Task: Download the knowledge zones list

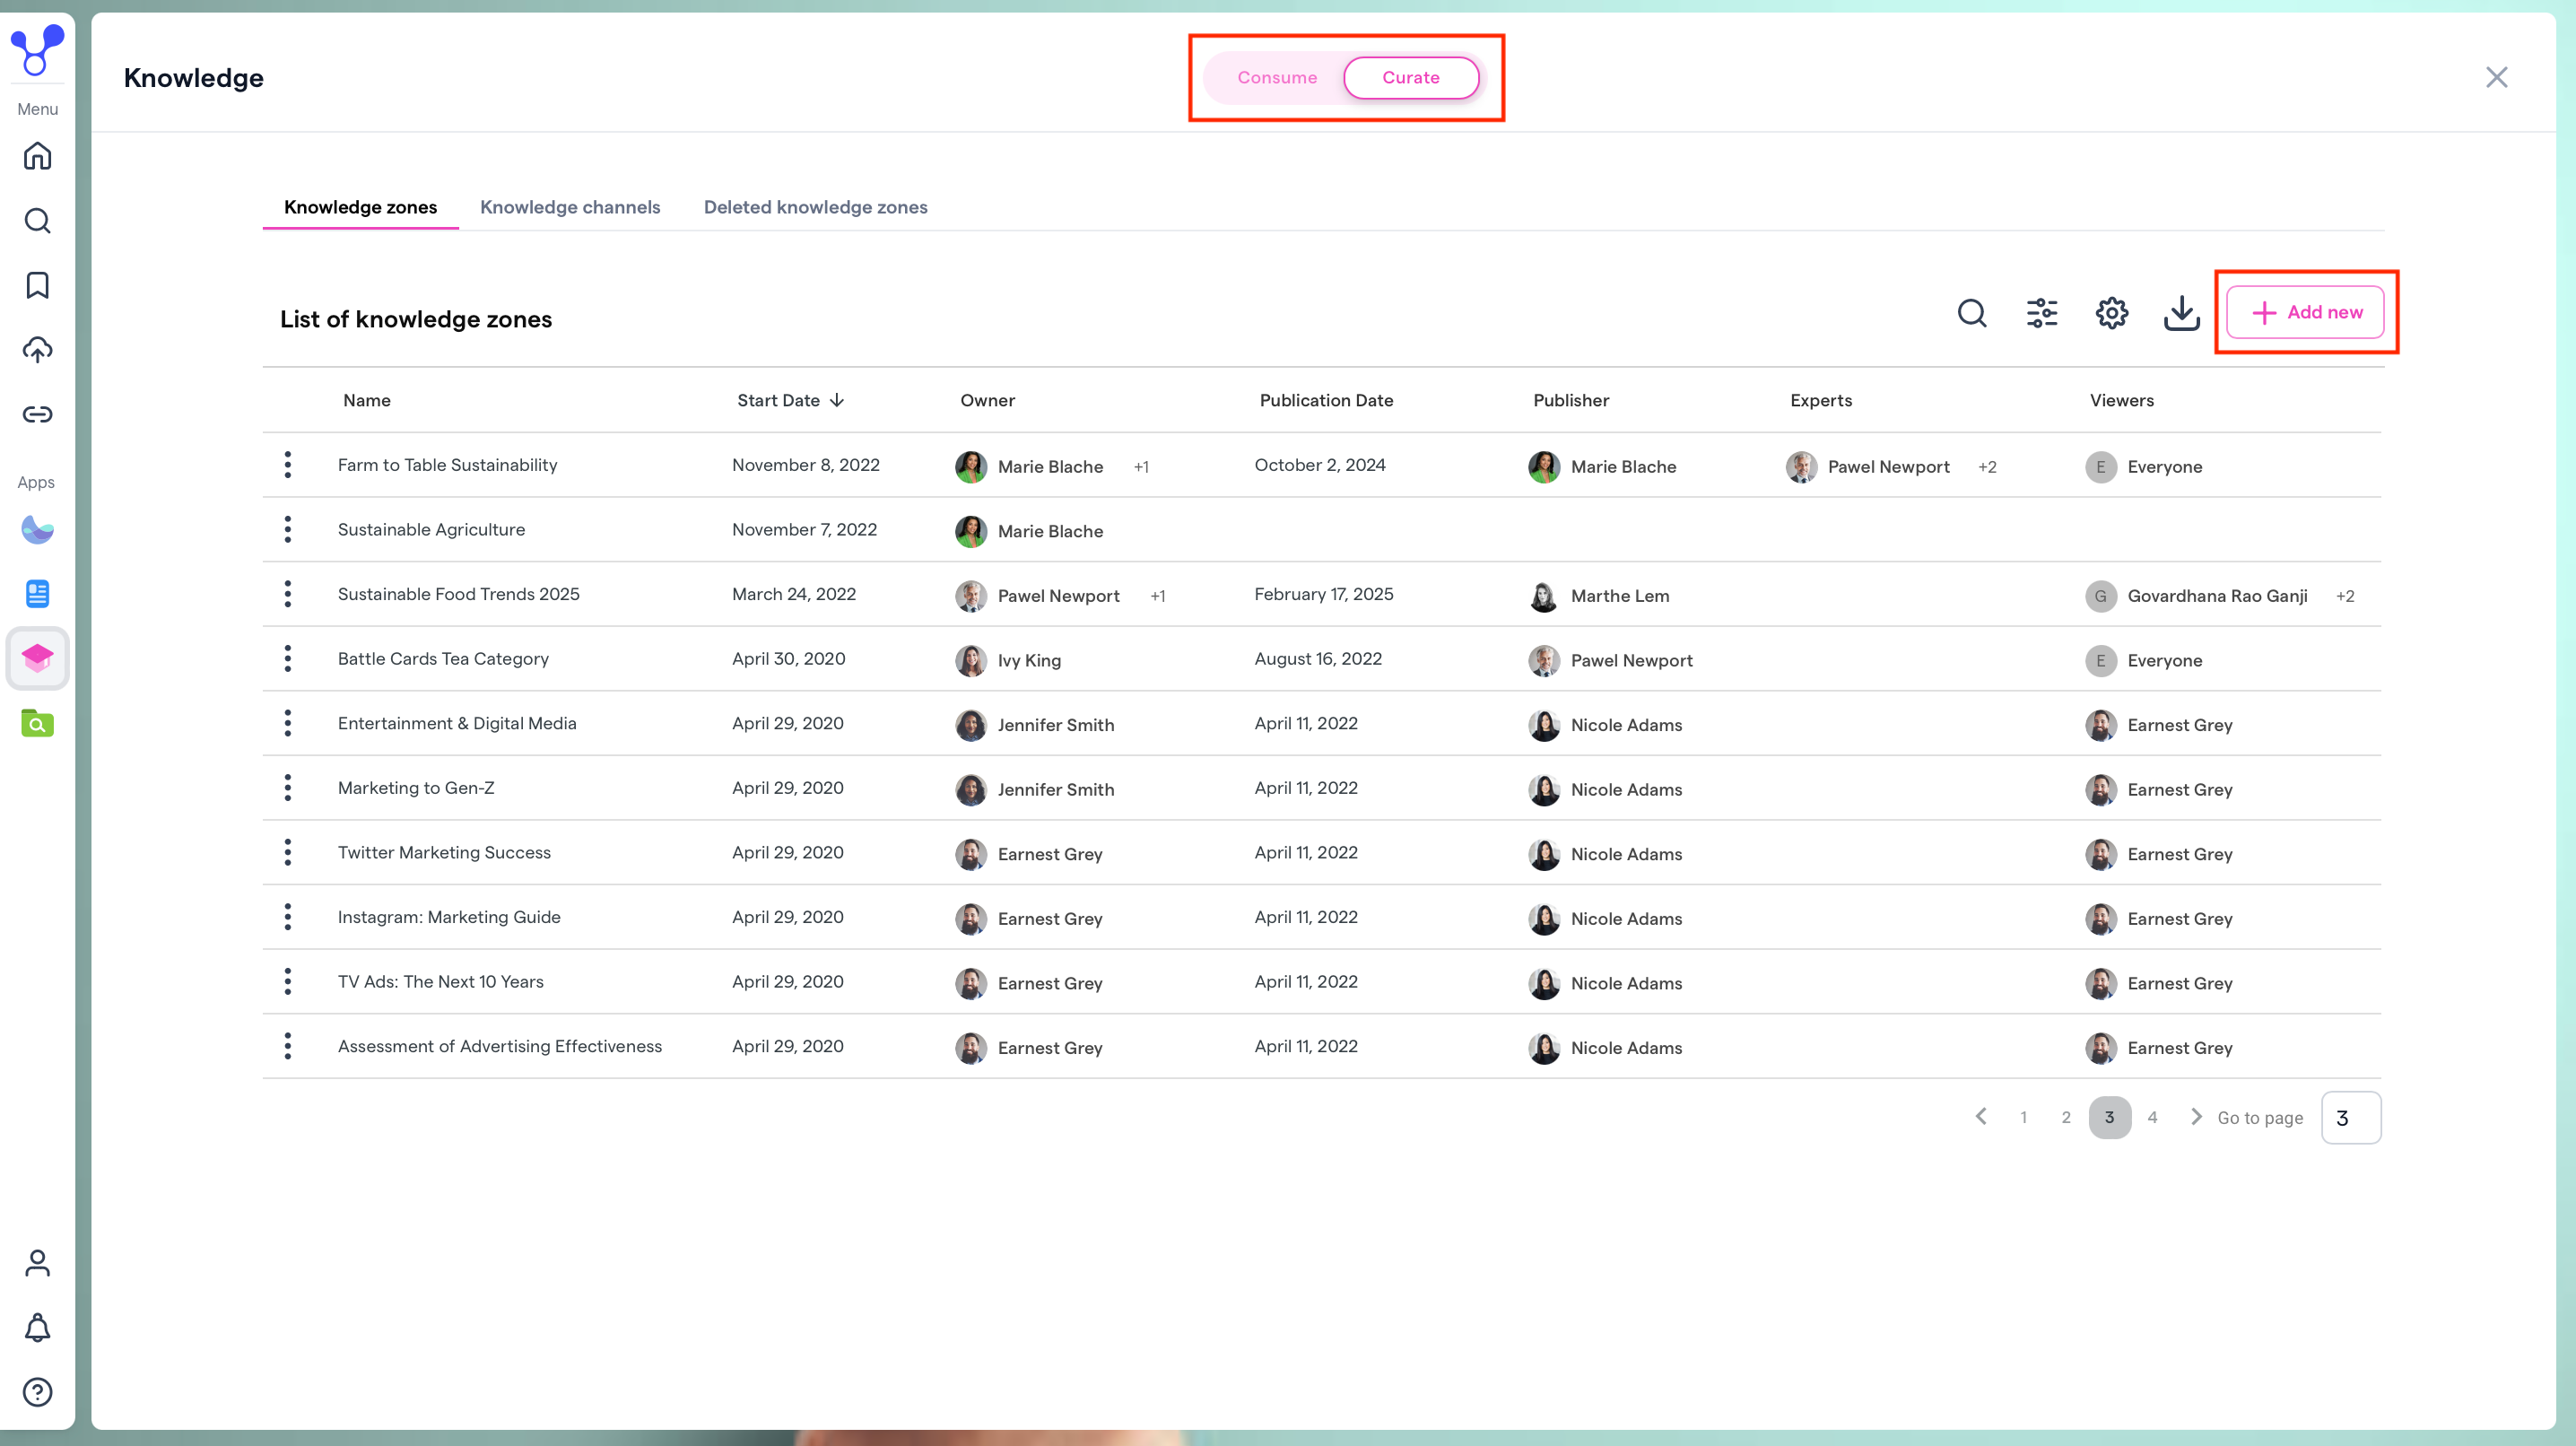Action: pos(2182,313)
